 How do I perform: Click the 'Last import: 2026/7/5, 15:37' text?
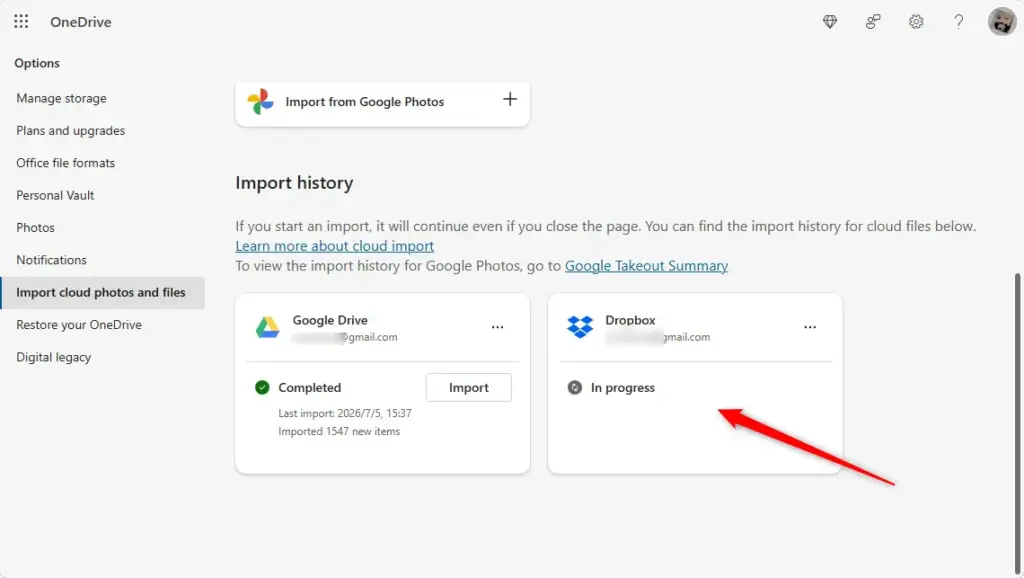(345, 413)
